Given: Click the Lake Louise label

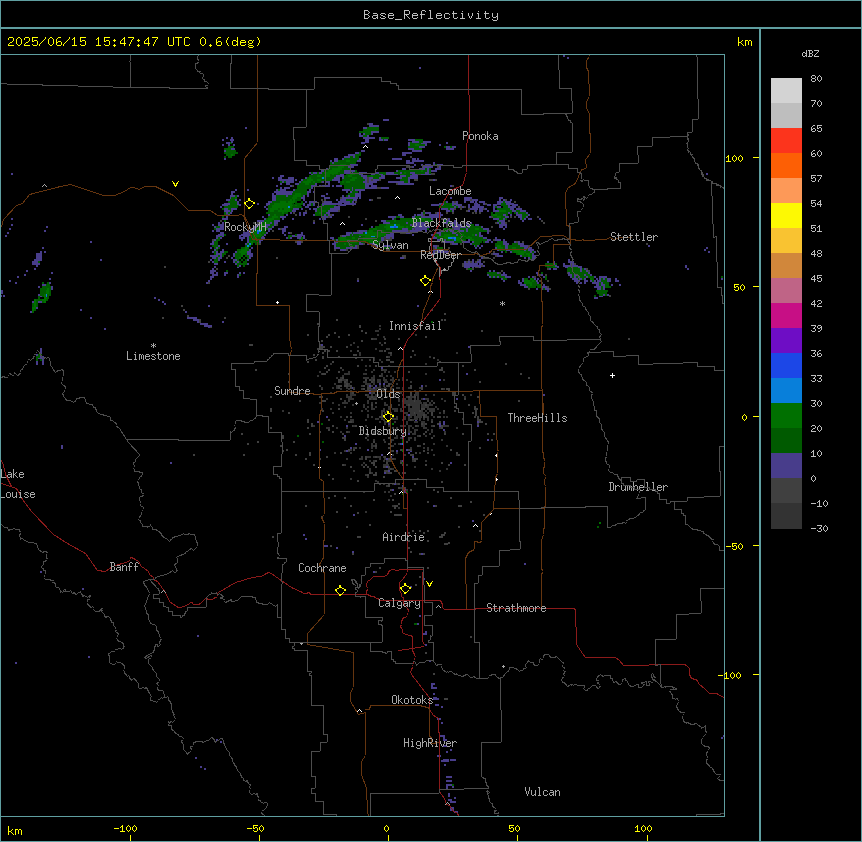Looking at the screenshot, I should (18, 484).
